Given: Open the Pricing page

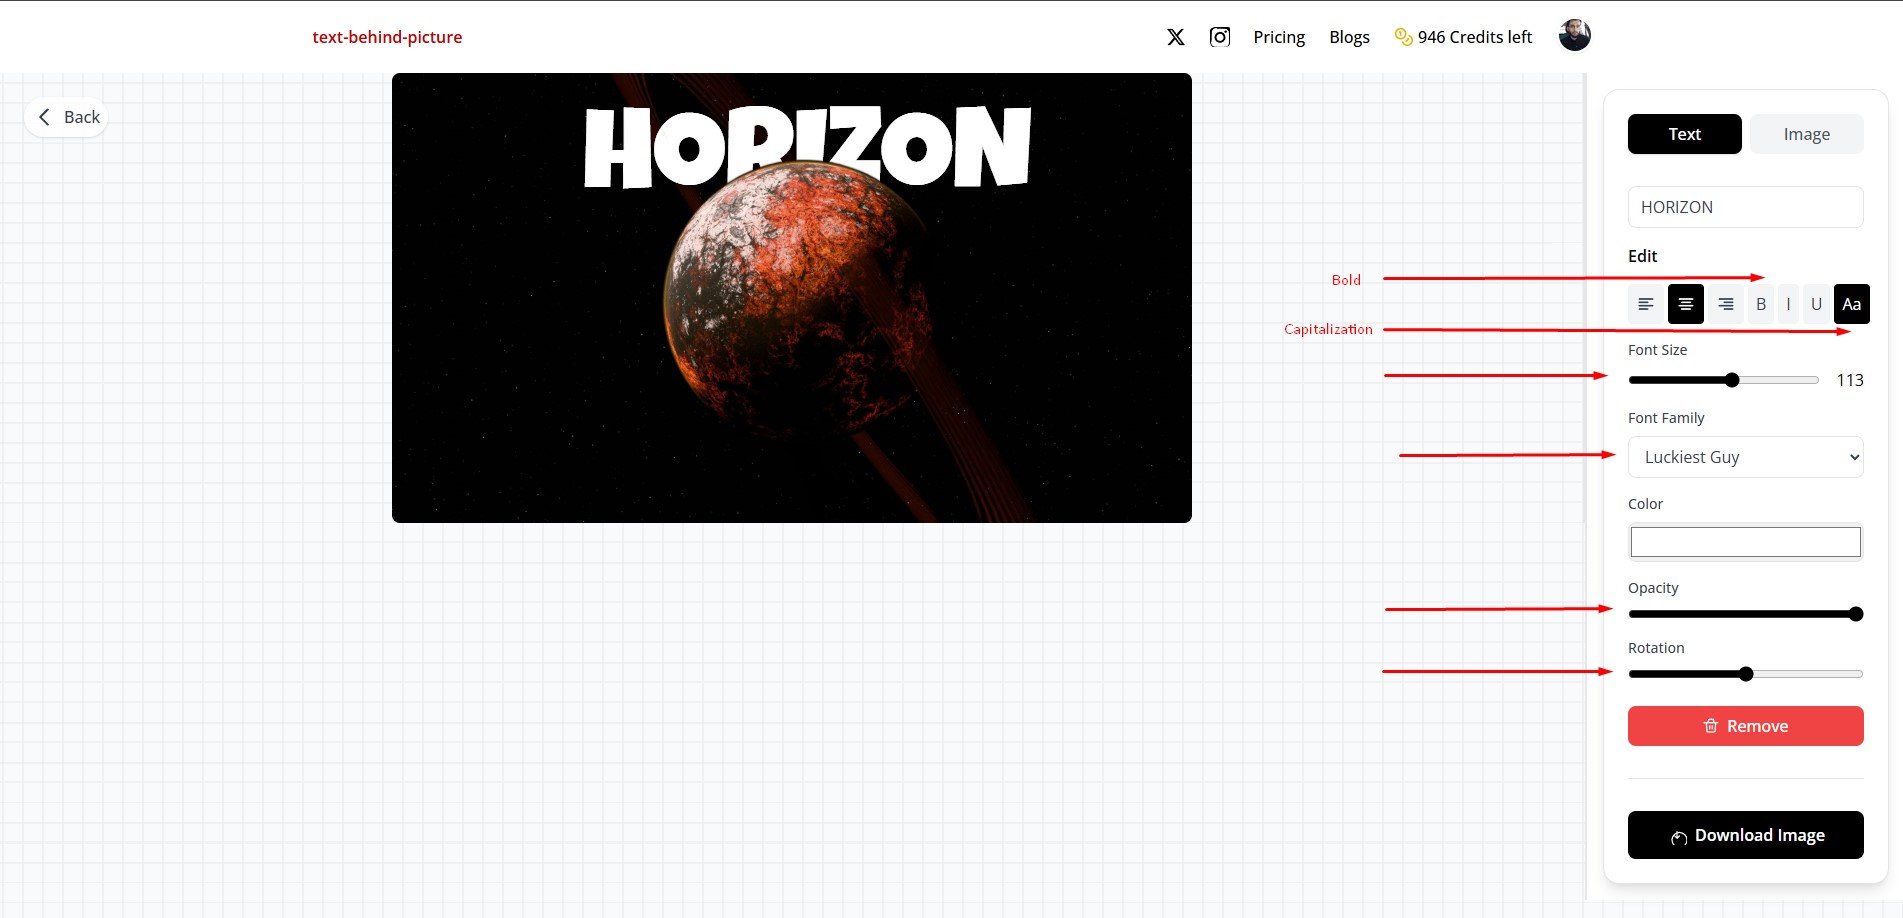Looking at the screenshot, I should pos(1279,37).
